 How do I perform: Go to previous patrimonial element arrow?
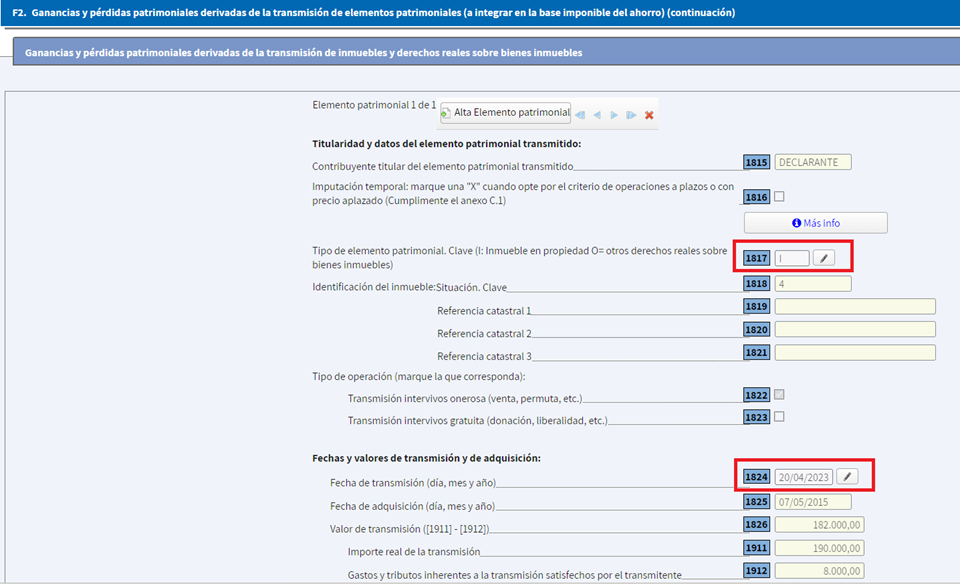[x=597, y=115]
